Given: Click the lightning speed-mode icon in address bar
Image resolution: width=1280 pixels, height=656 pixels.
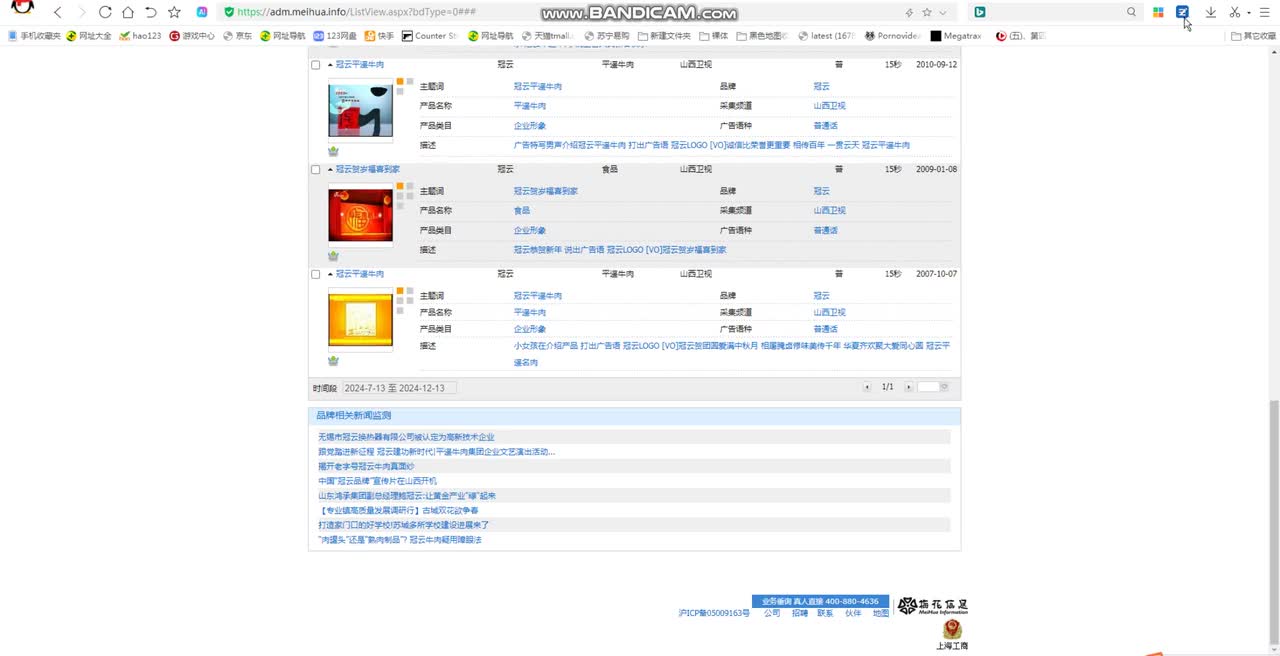Looking at the screenshot, I should (909, 12).
